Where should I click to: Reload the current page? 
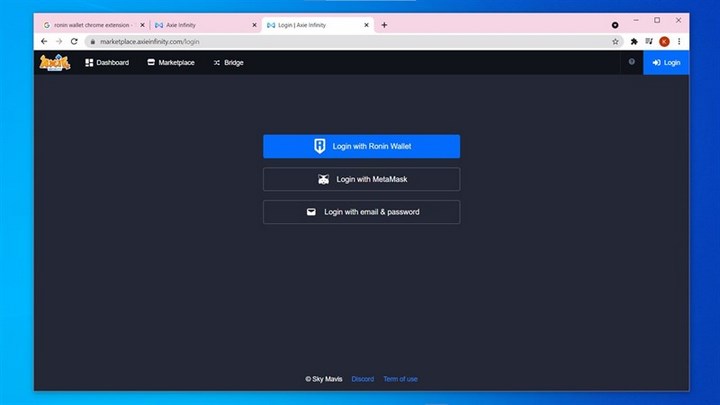[x=74, y=42]
